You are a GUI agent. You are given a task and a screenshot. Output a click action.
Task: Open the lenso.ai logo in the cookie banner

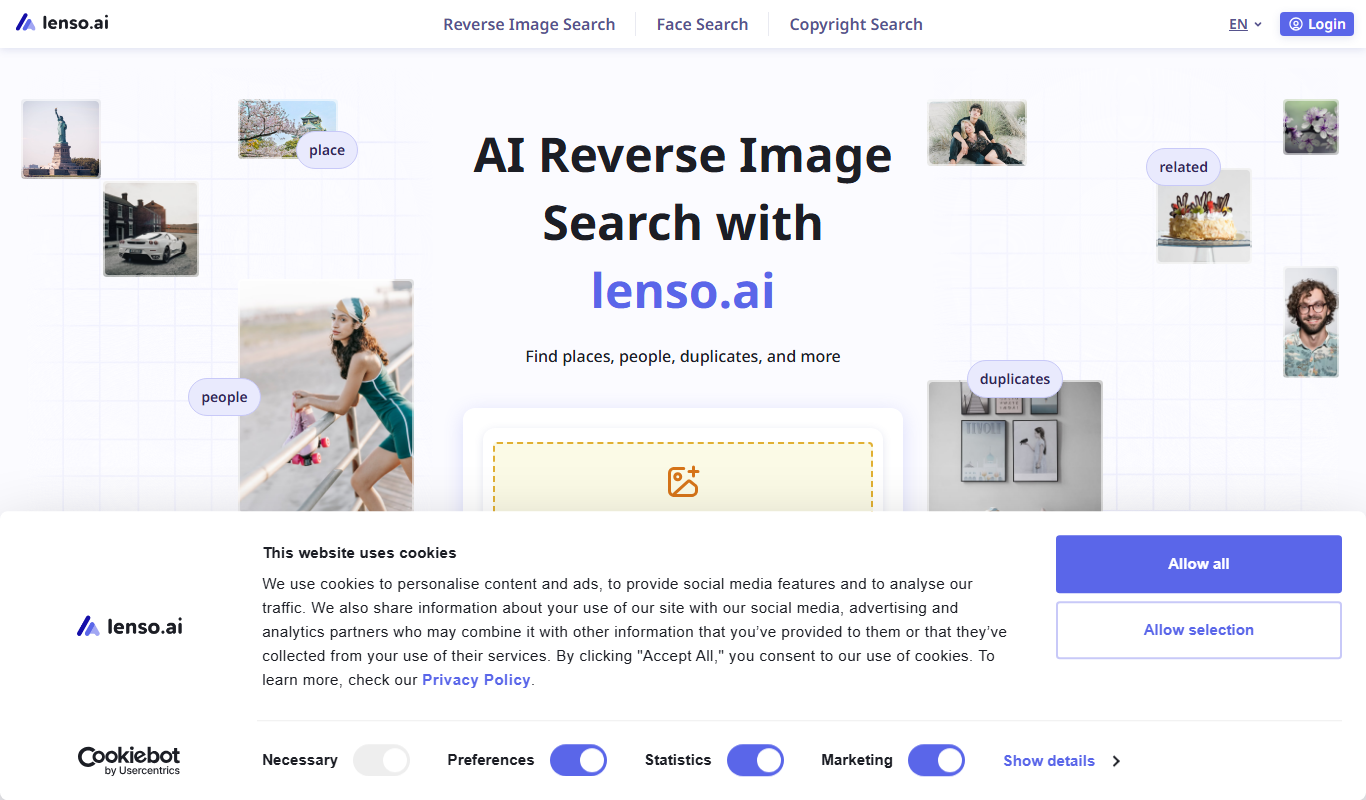[x=130, y=627]
